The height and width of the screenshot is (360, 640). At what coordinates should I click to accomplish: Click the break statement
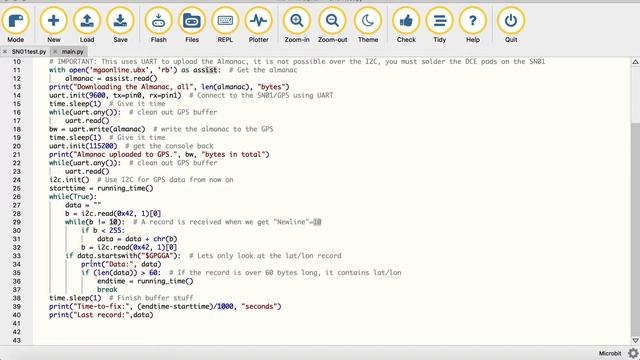[107, 290]
